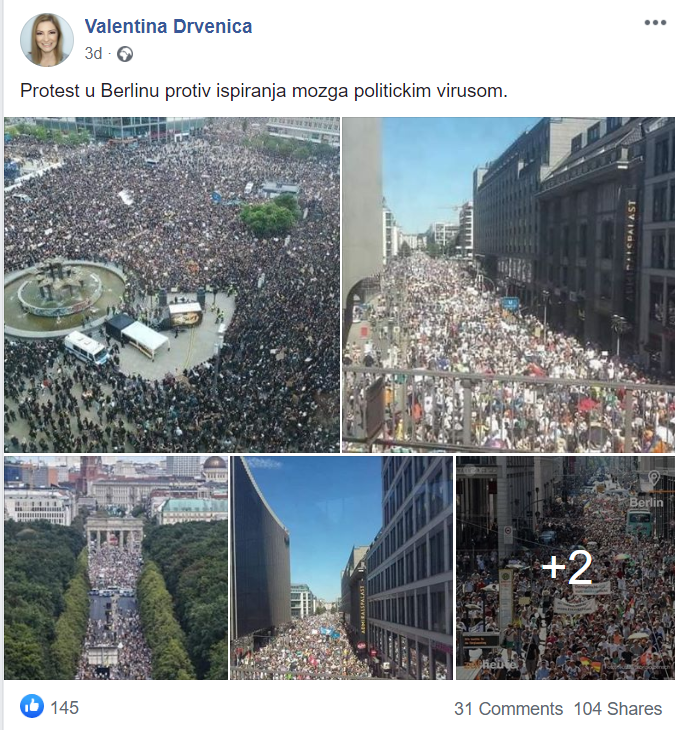The width and height of the screenshot is (675, 730).
Task: Open the Admiralspalast street crowd photo
Action: pyautogui.click(x=508, y=284)
